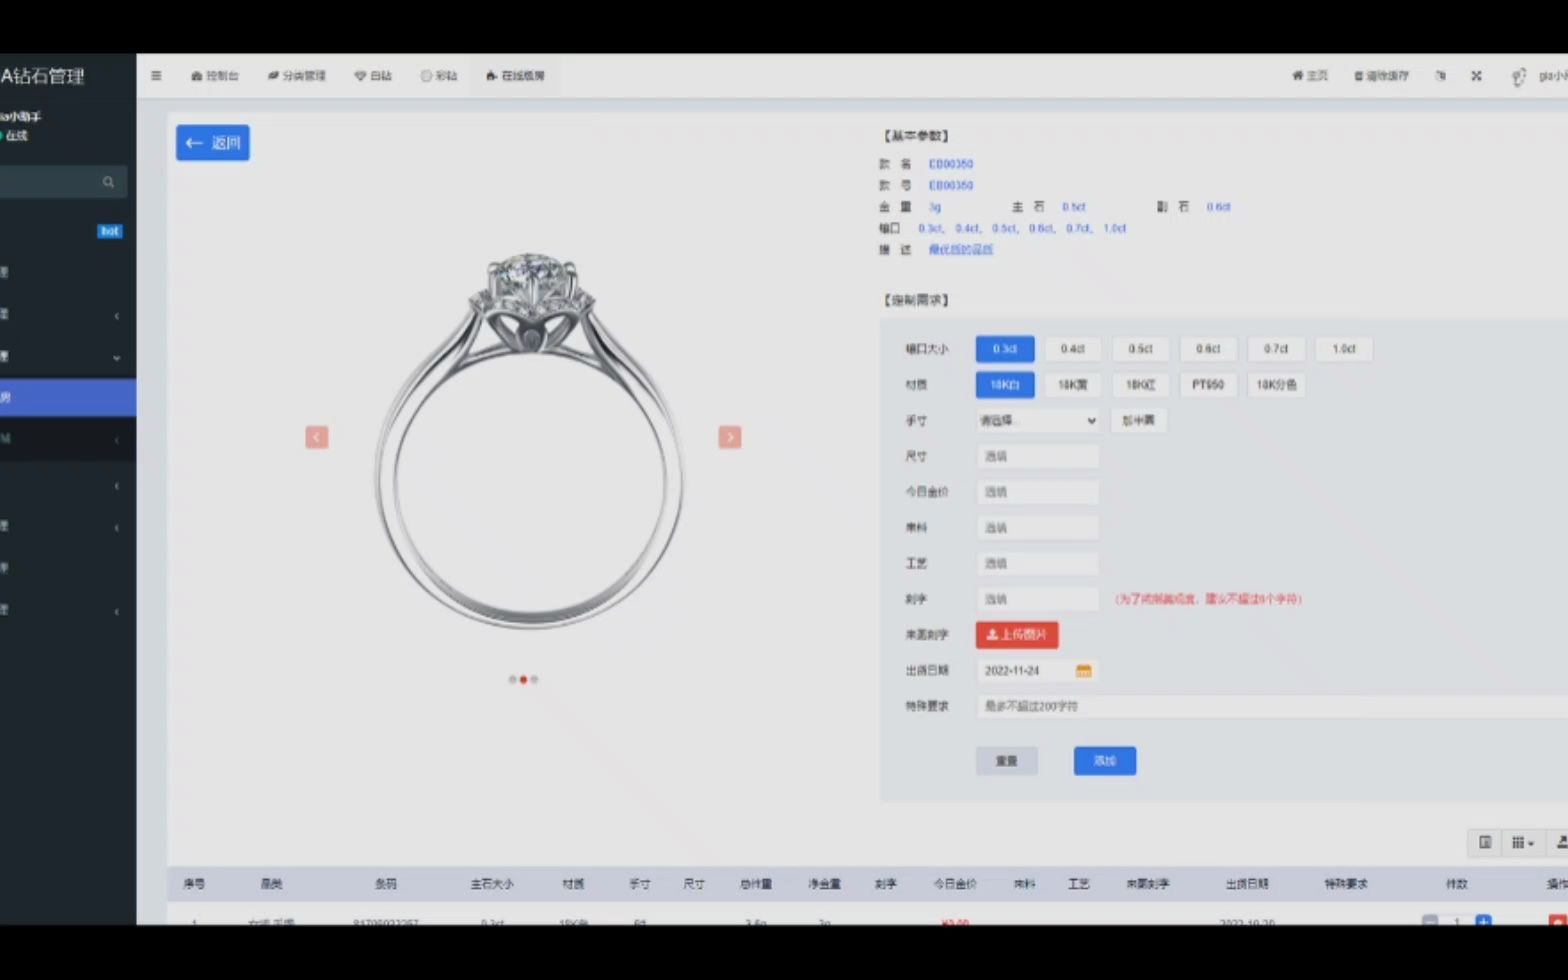Select the 在线版房 tab
Screen dimensions: 1568x980
point(515,76)
